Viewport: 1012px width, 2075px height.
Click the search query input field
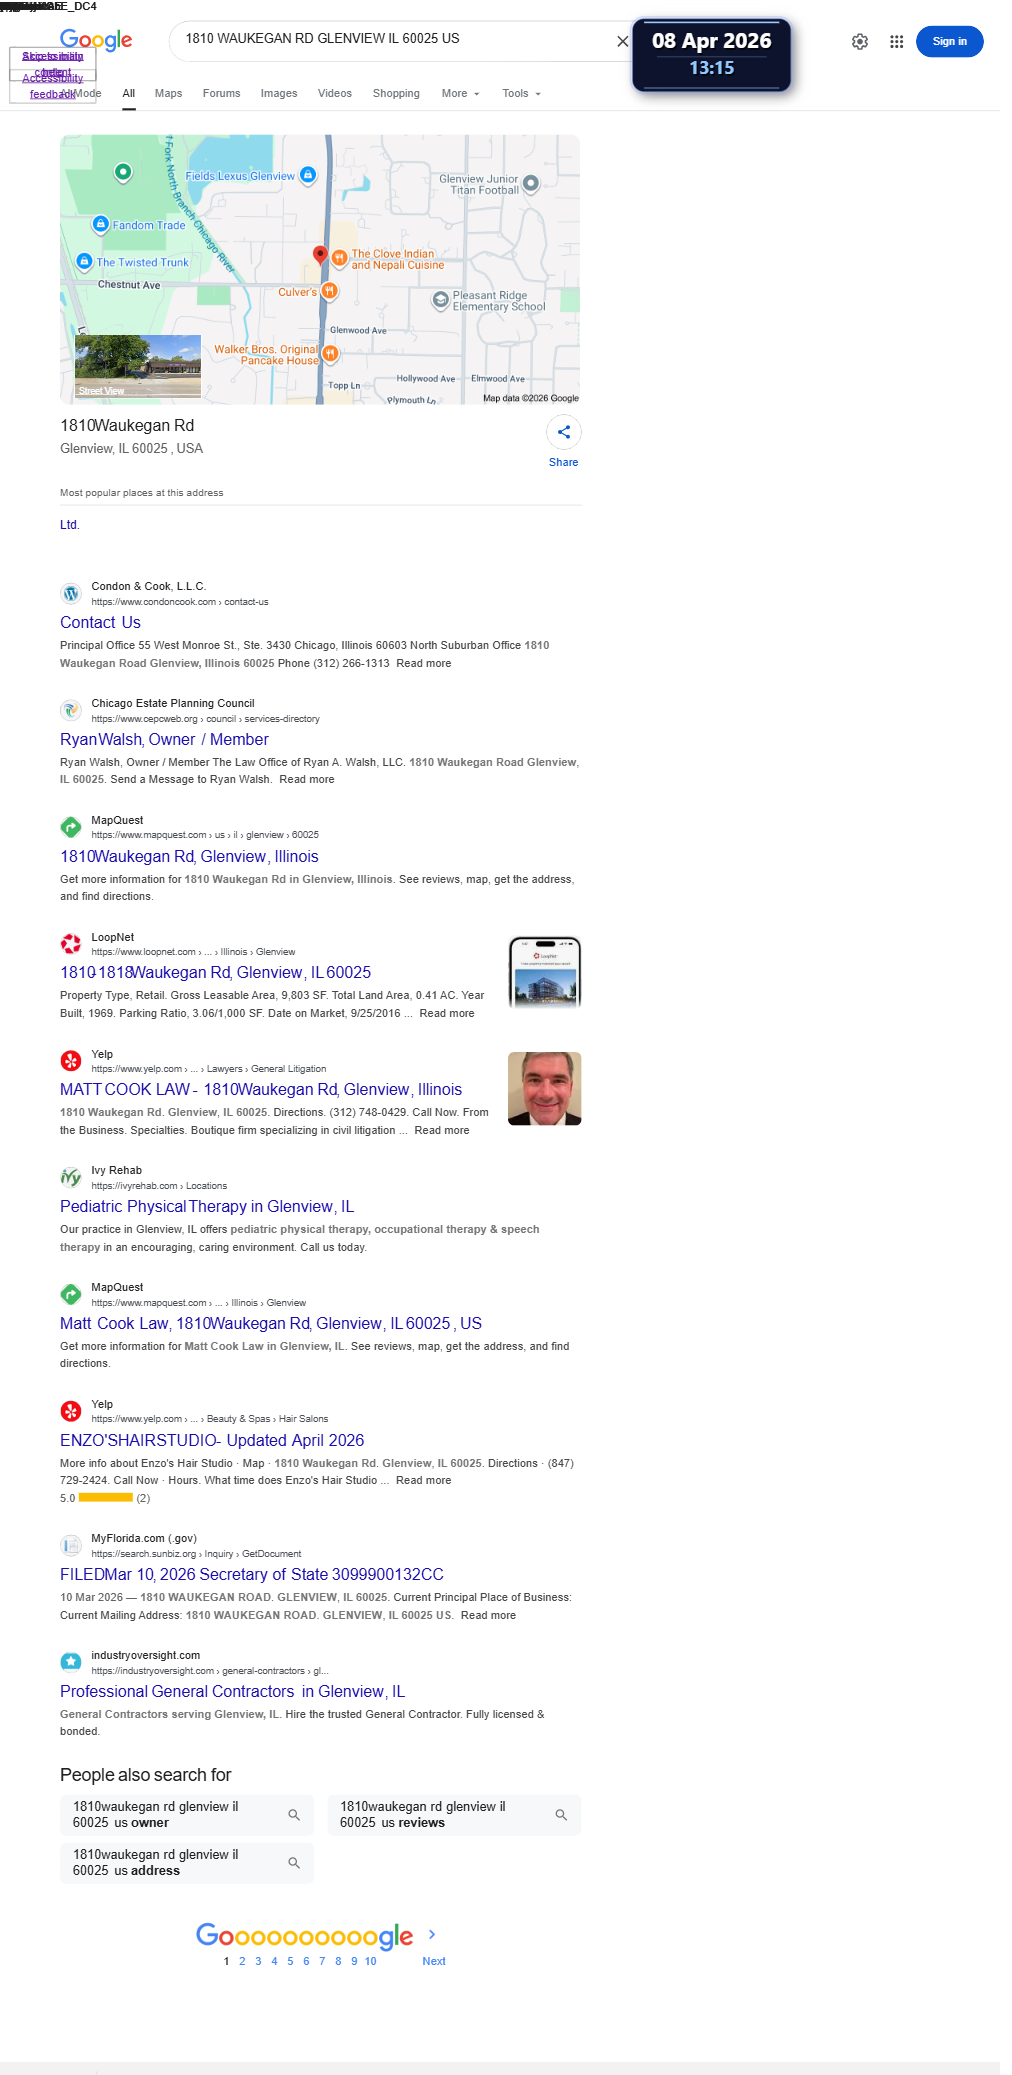click(x=395, y=39)
